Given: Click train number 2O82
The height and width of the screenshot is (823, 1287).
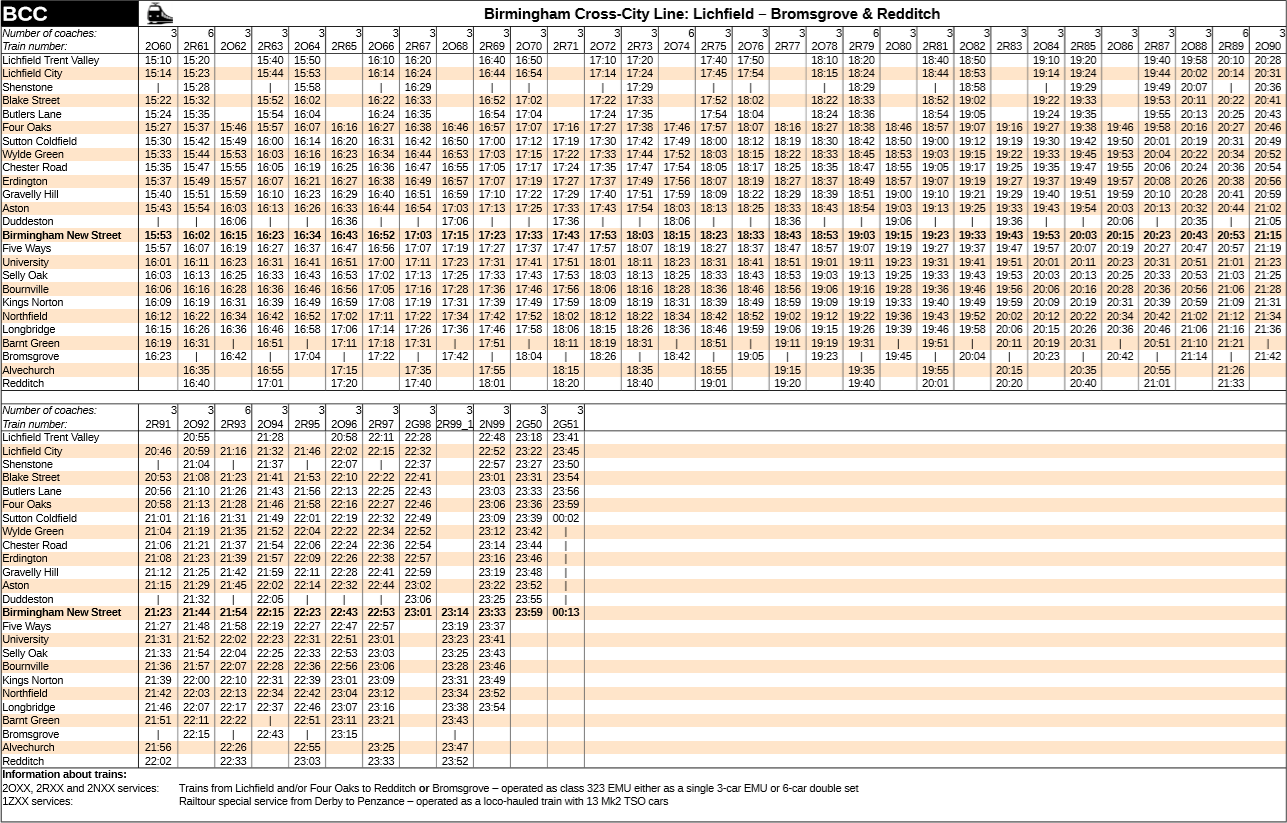Looking at the screenshot, I should point(972,47).
